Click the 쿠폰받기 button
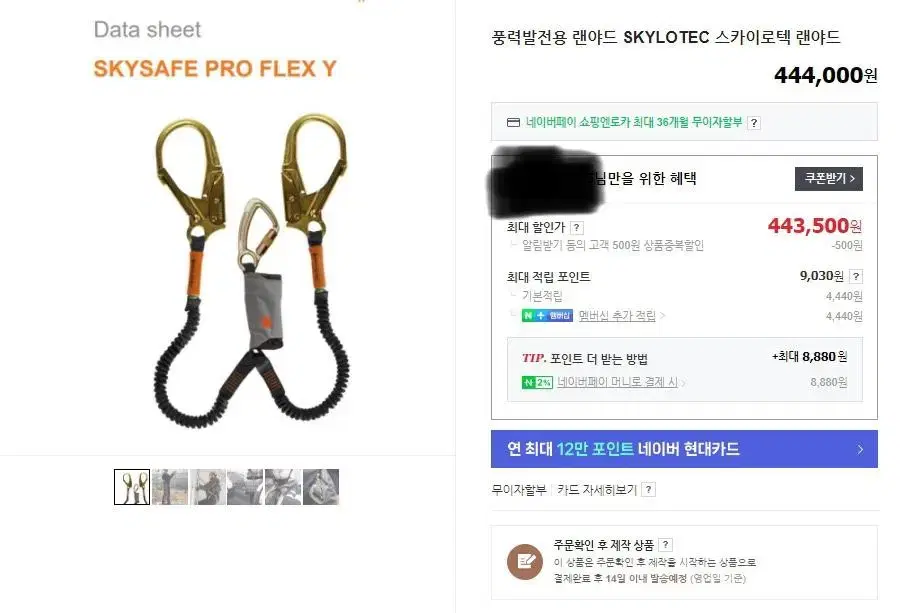The height and width of the screenshot is (613, 904). coord(828,179)
